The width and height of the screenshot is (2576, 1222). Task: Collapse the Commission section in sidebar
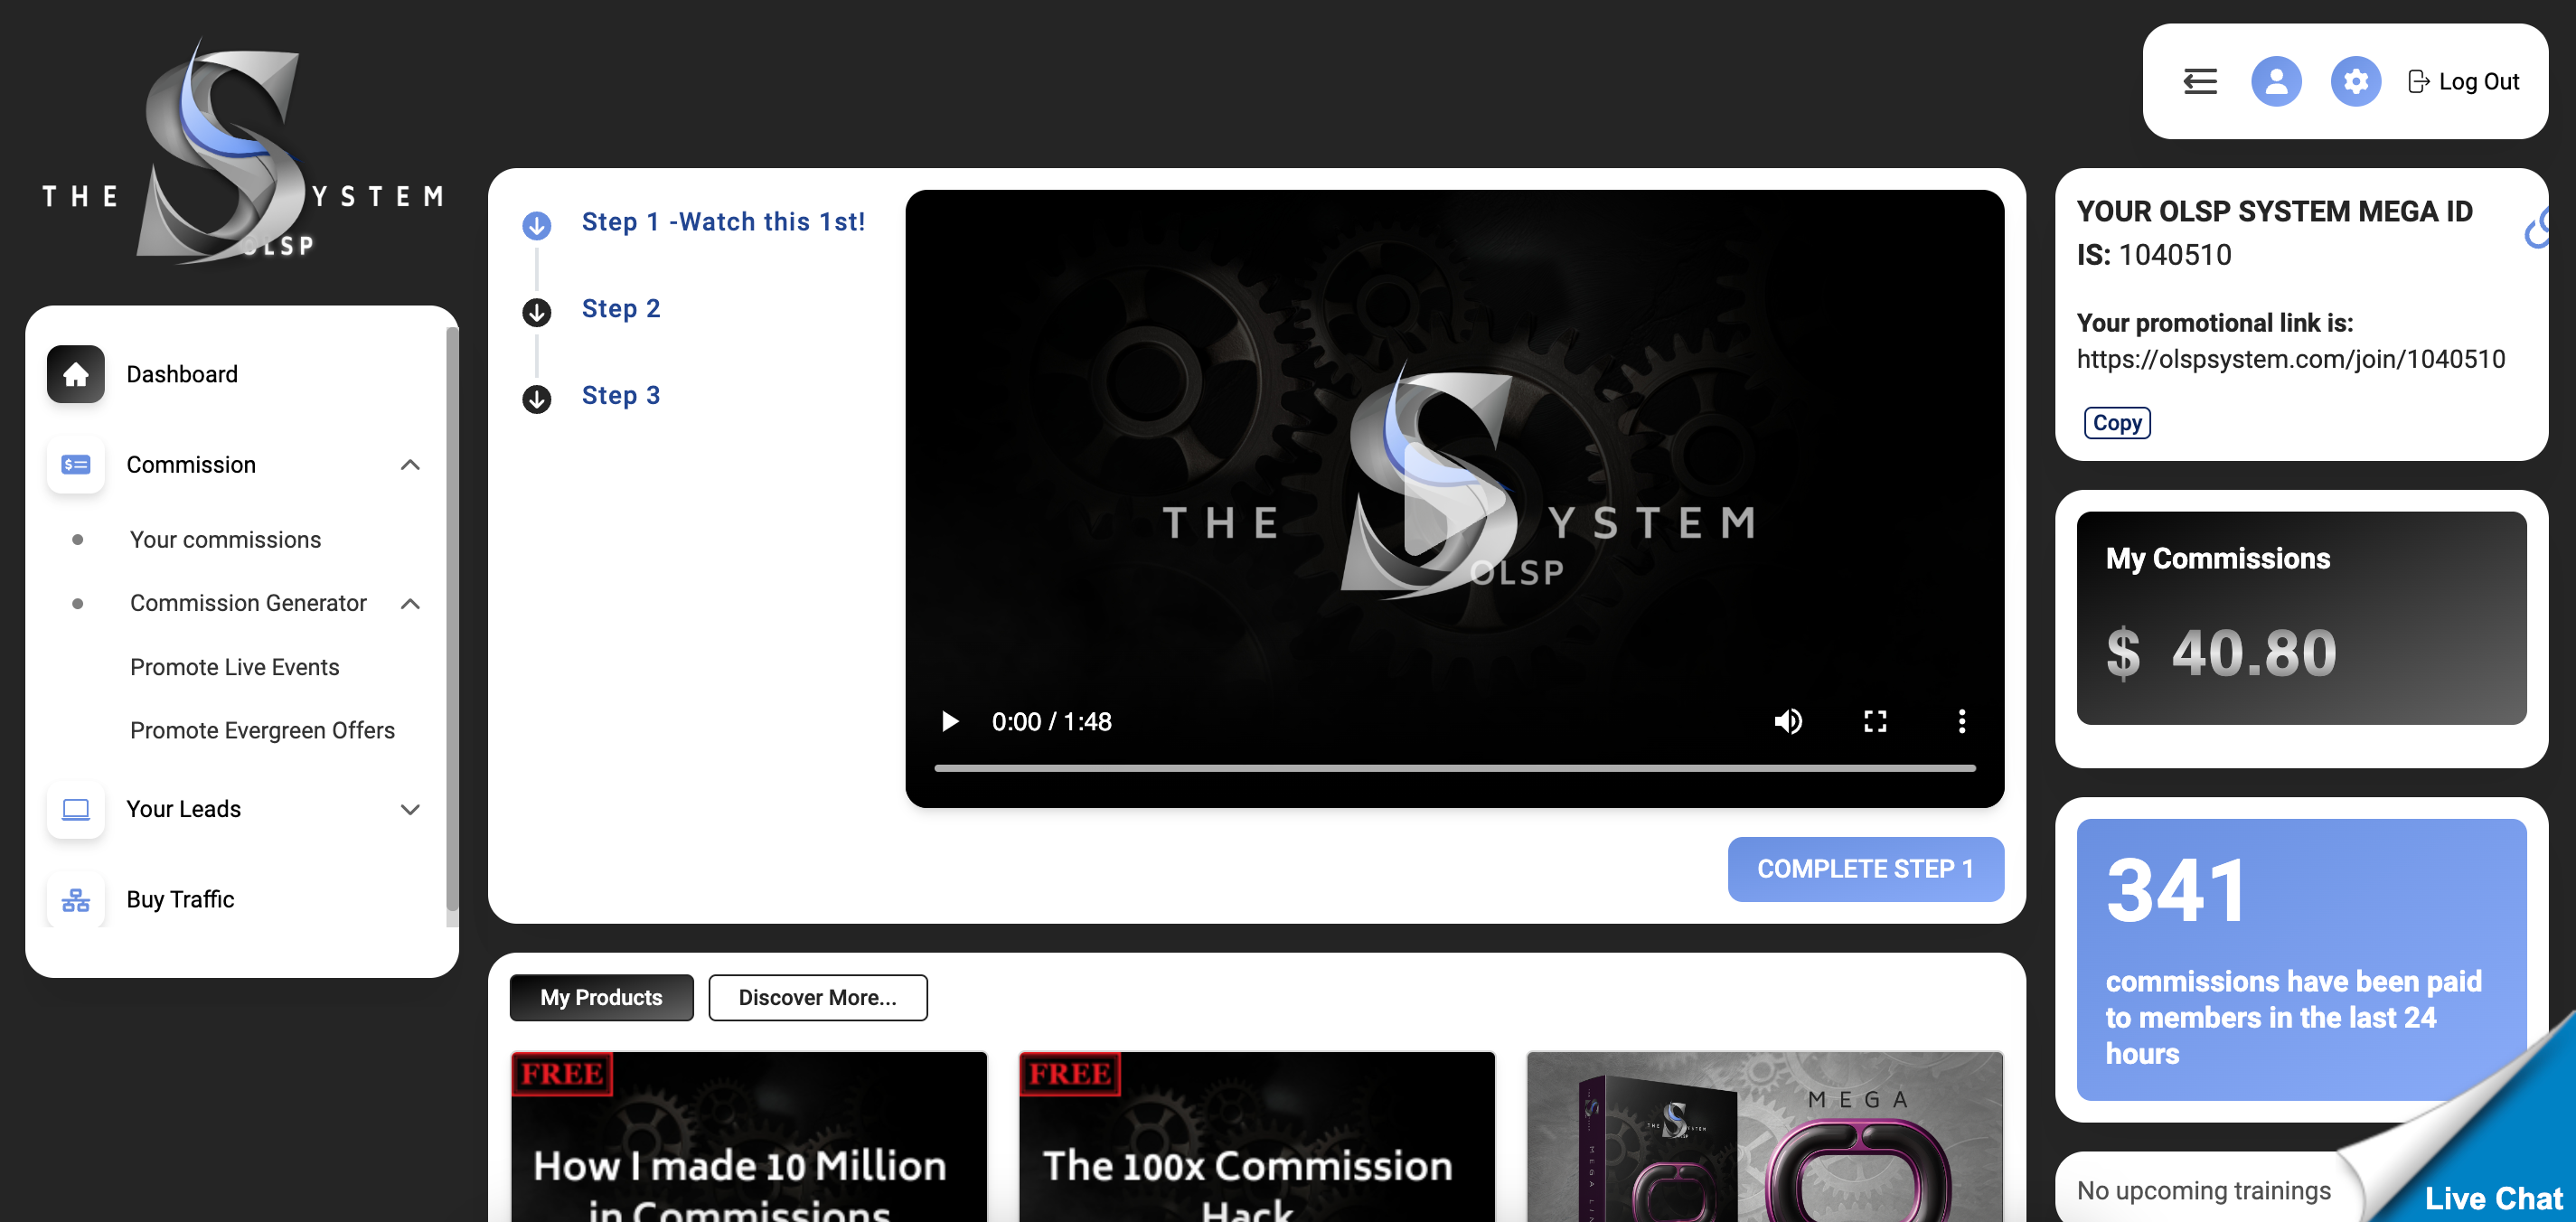click(x=410, y=465)
